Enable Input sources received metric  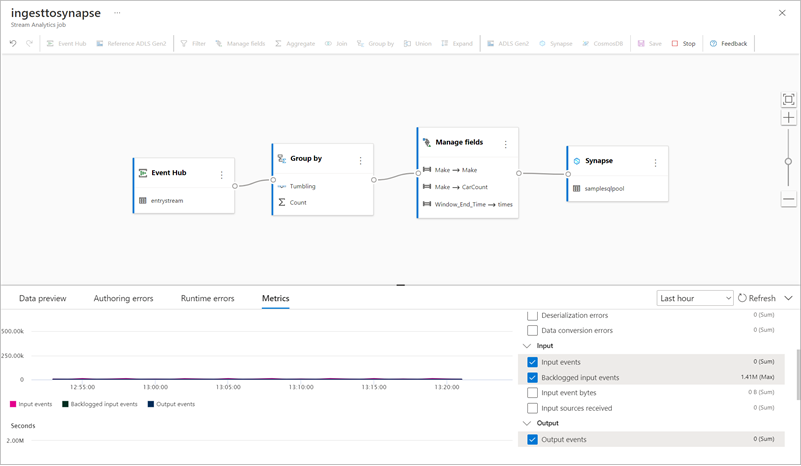coord(532,408)
